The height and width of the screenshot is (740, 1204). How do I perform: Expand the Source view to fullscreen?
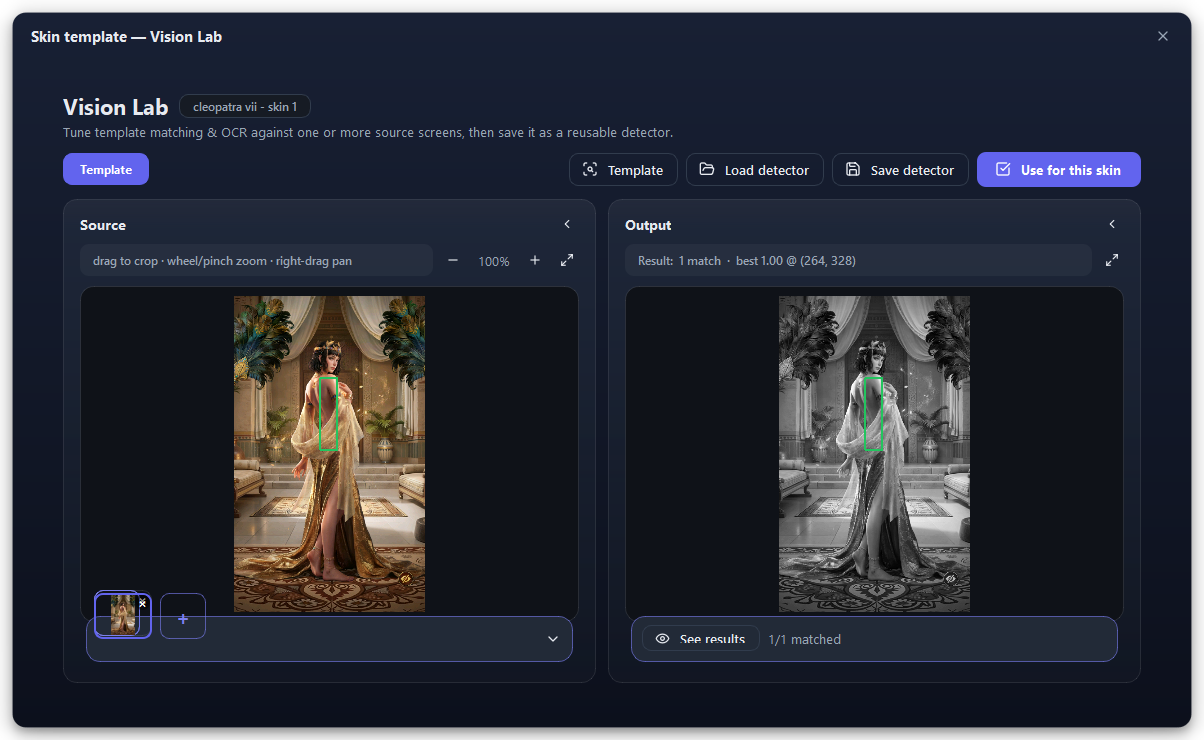point(567,261)
